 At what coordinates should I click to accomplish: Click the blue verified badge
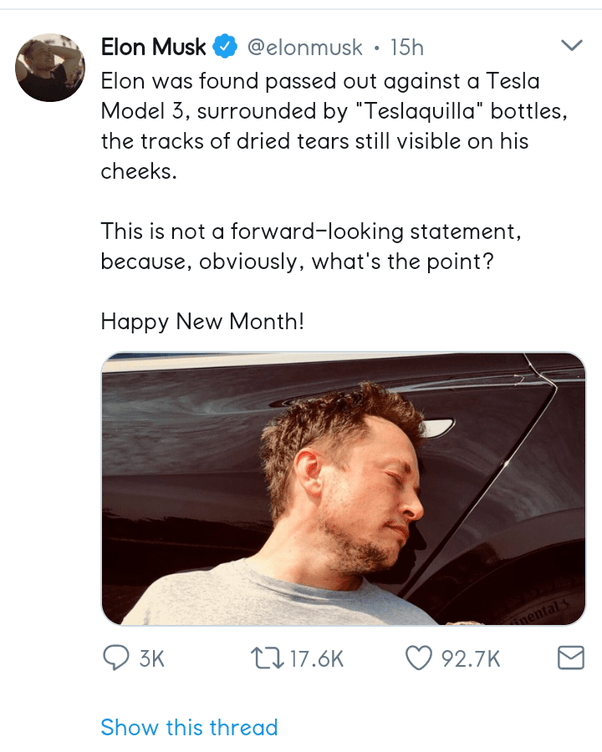[227, 47]
